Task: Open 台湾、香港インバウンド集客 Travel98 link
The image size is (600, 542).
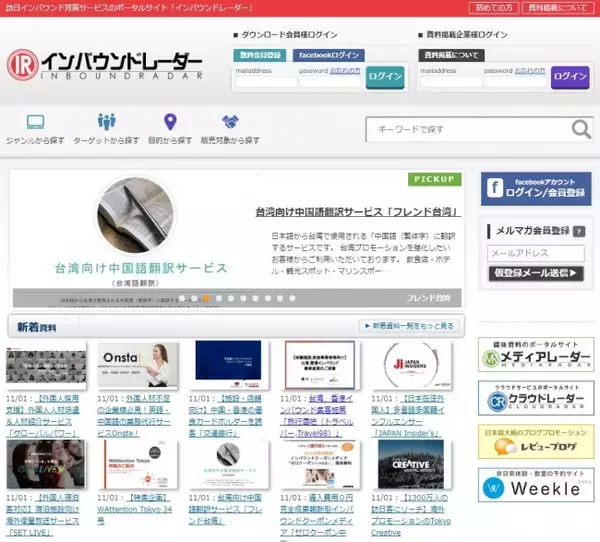Action: pos(317,416)
